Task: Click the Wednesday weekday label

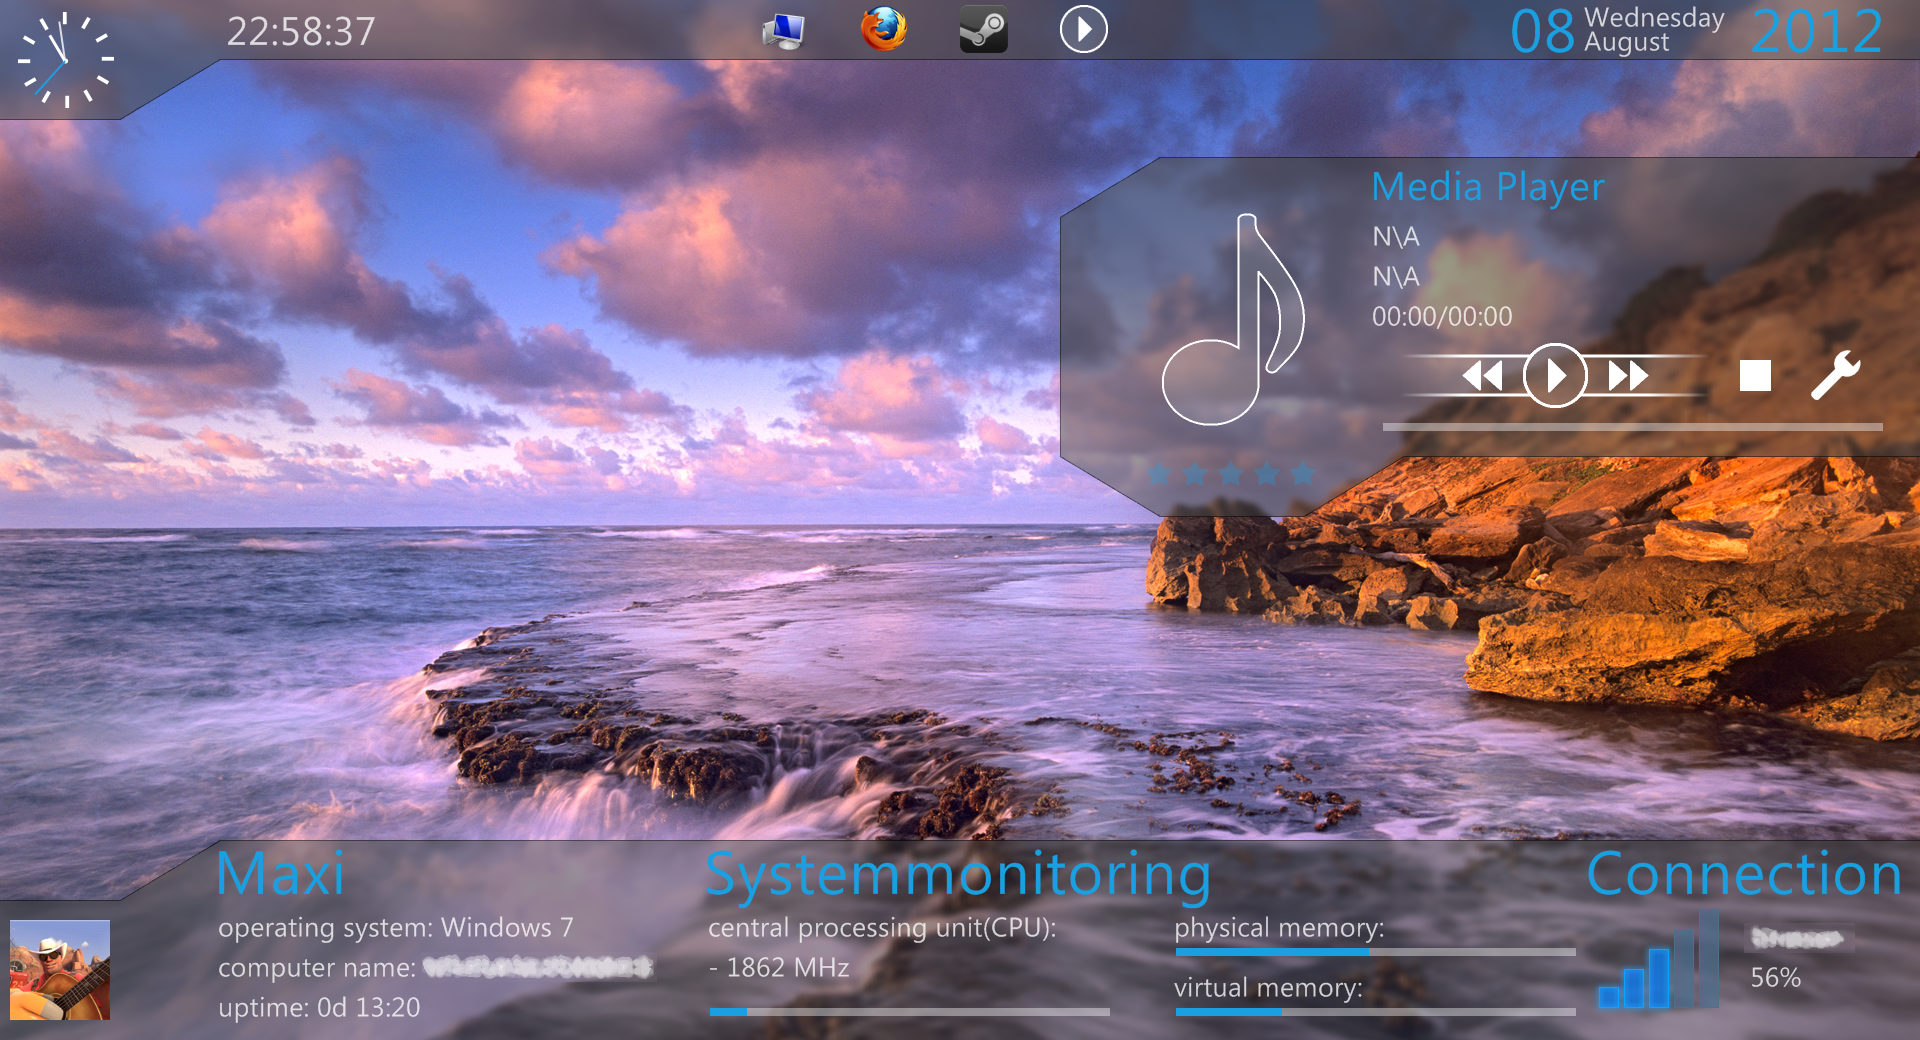Action: [x=1654, y=18]
